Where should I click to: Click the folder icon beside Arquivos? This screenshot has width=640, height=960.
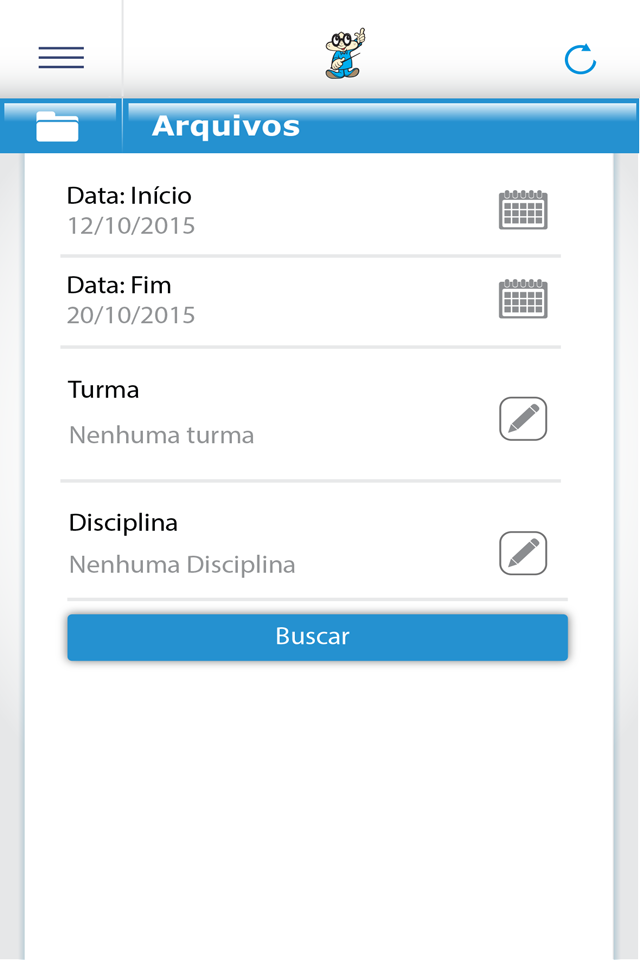pyautogui.click(x=57, y=127)
